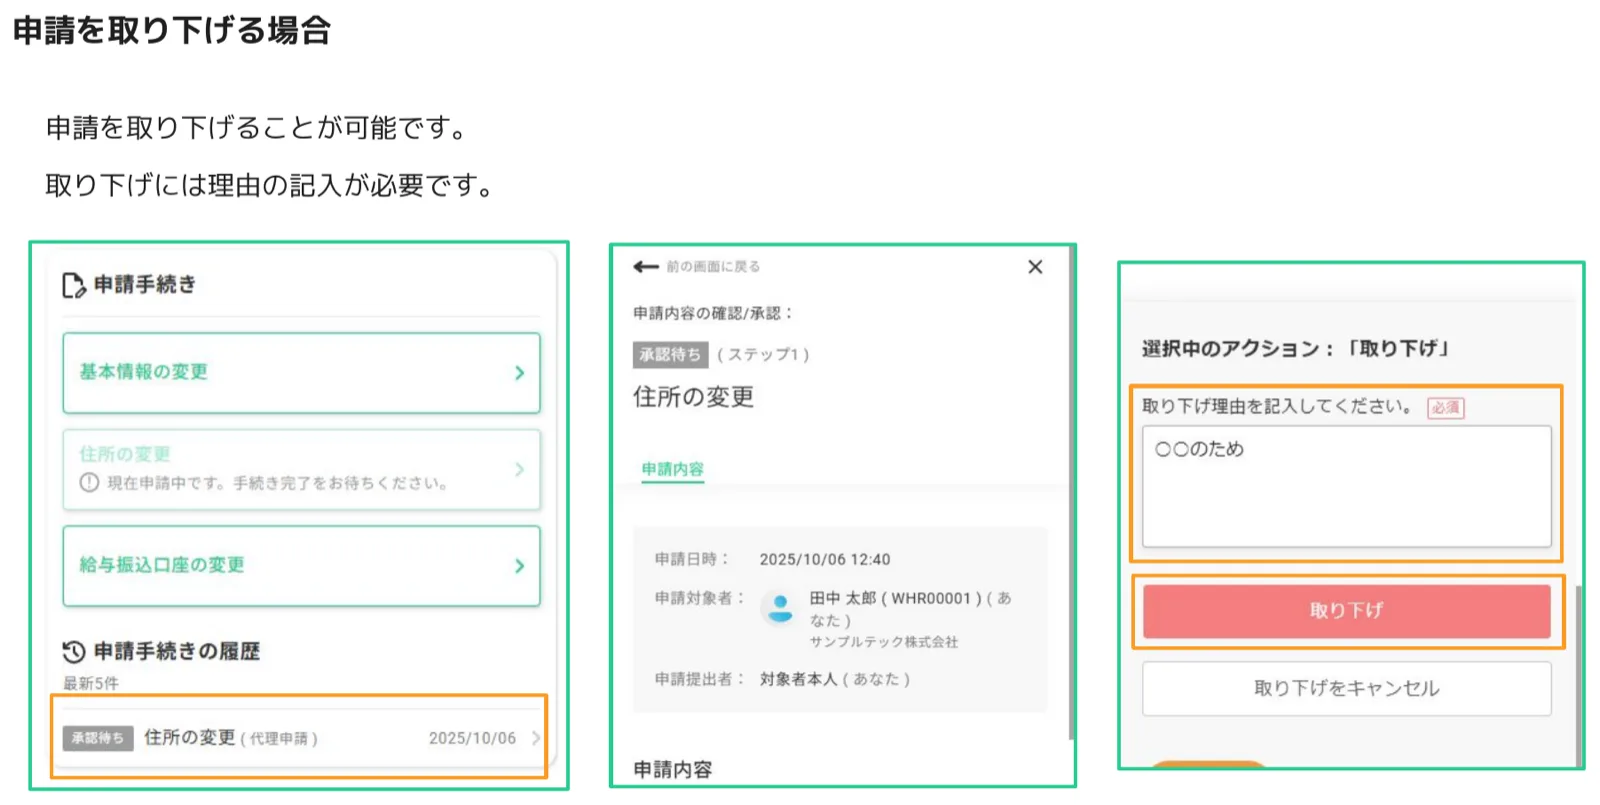
Task: Click the withdrawal panel vertical scrollbar
Action: coord(1578,676)
